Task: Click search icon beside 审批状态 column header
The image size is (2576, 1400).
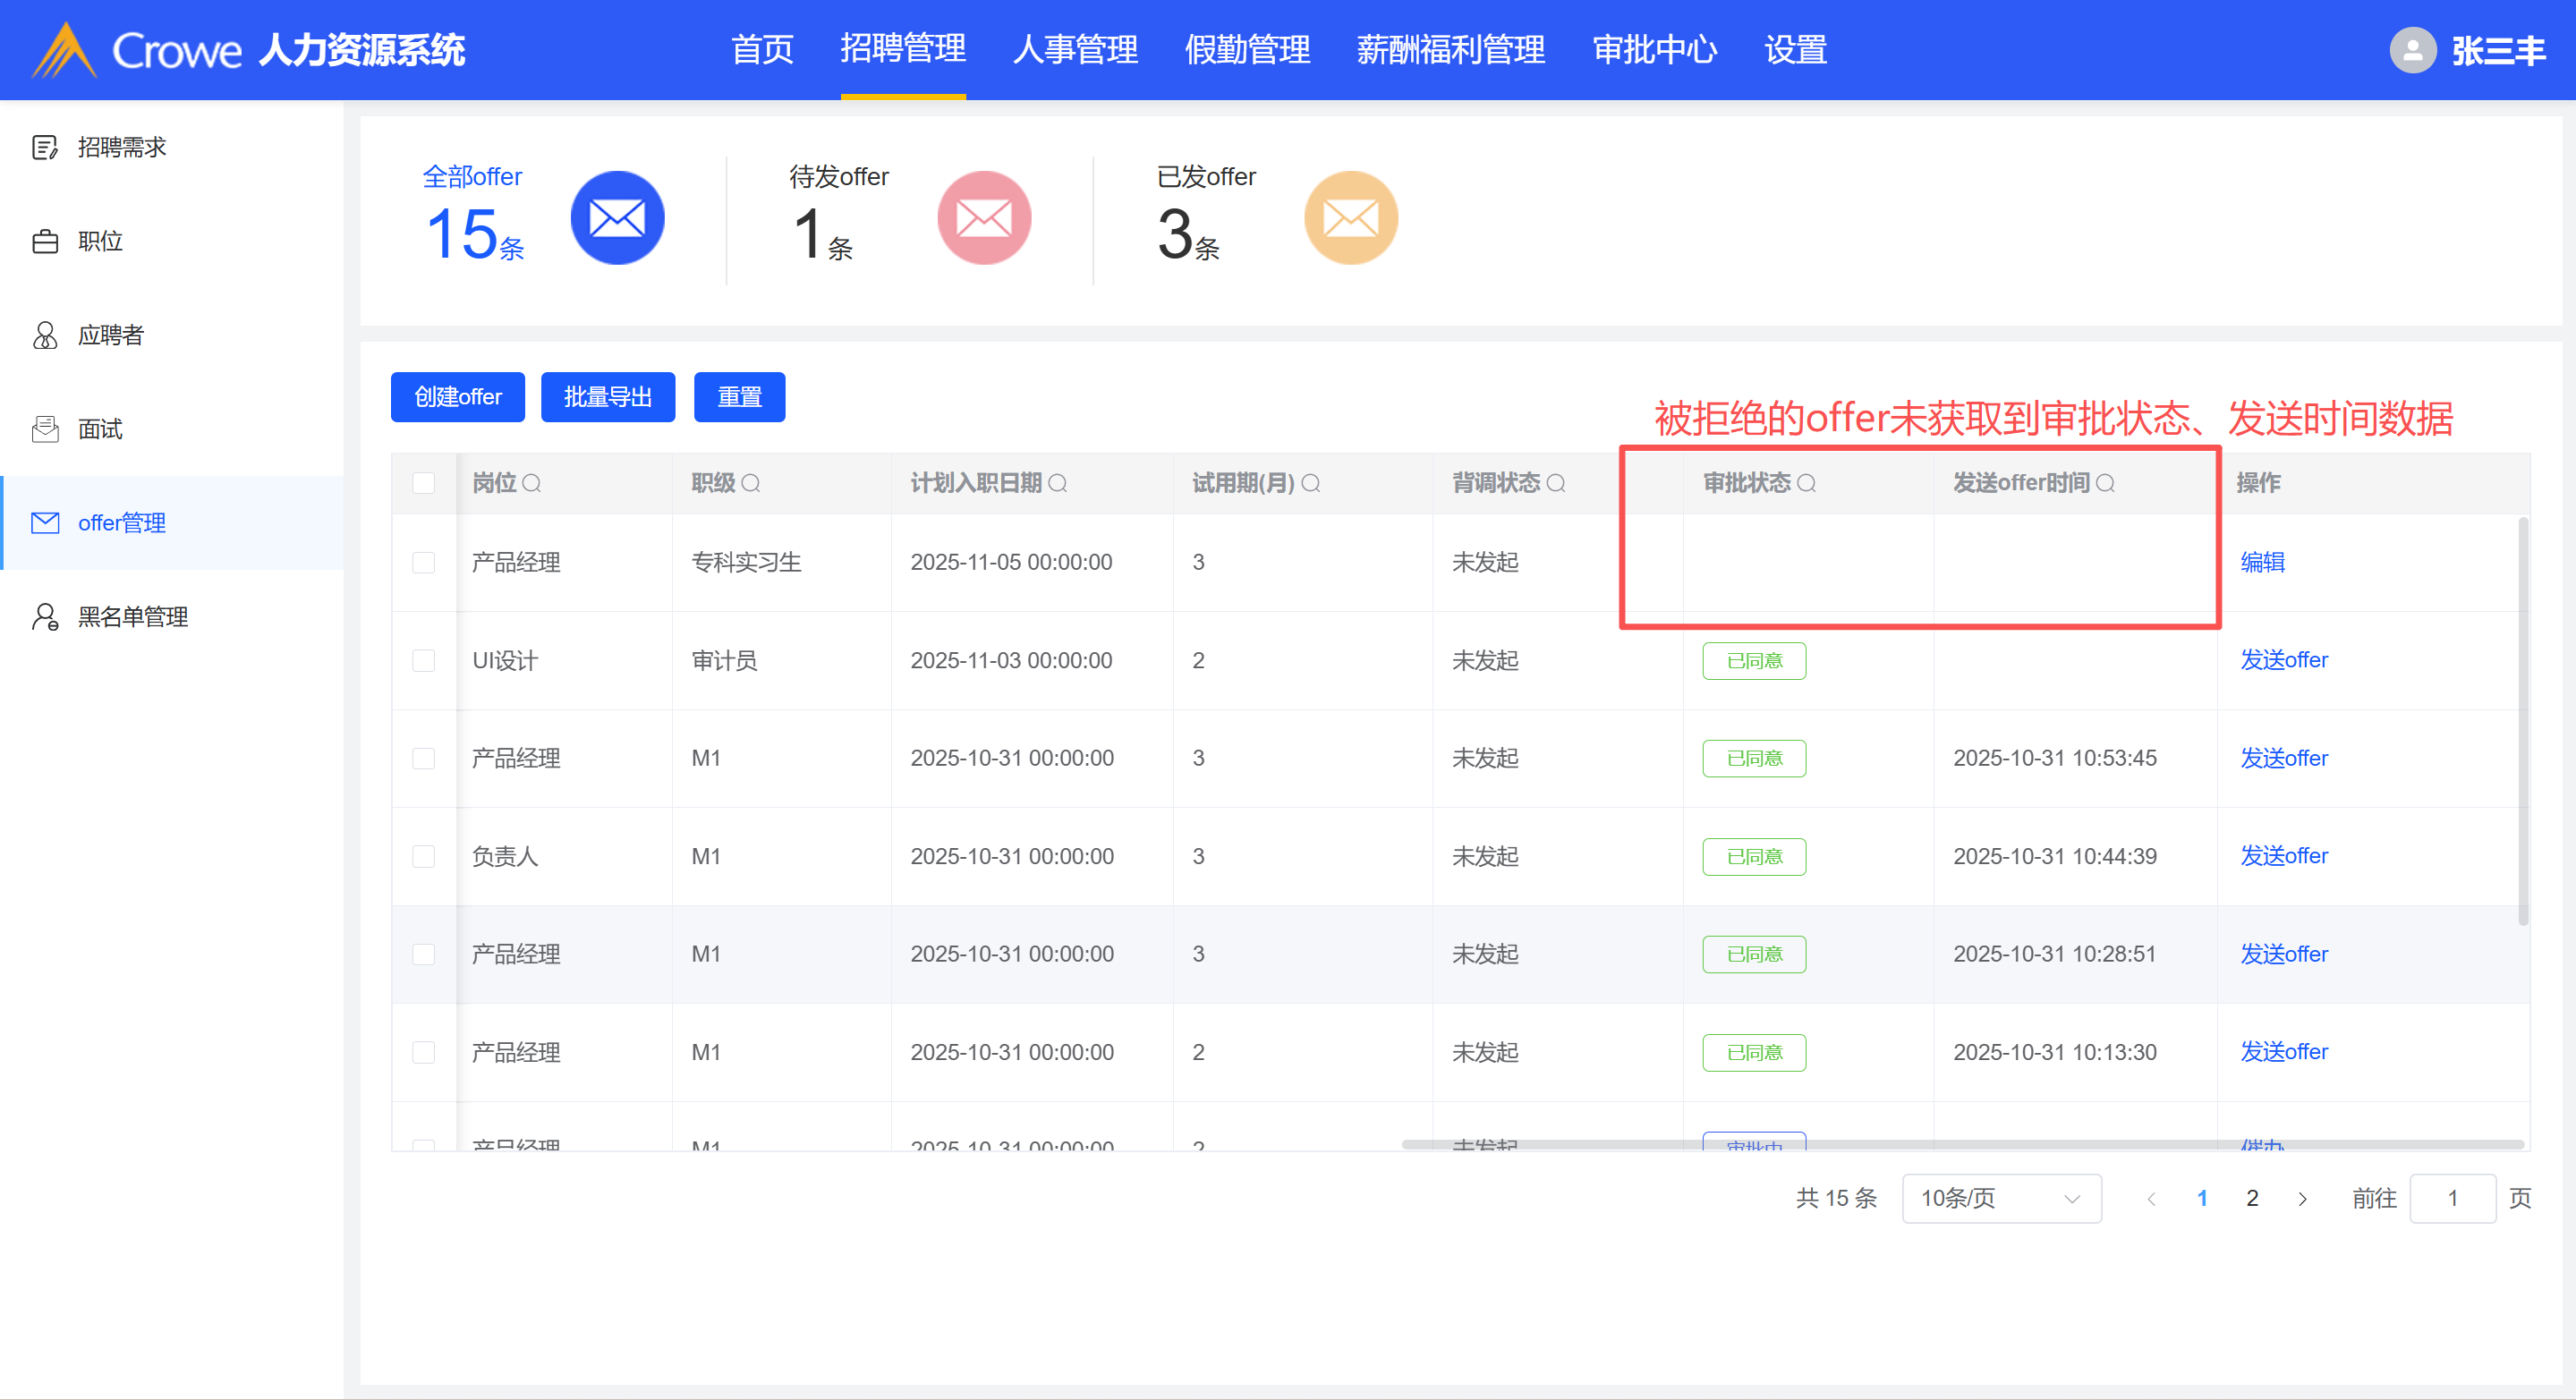Action: pos(1806,484)
